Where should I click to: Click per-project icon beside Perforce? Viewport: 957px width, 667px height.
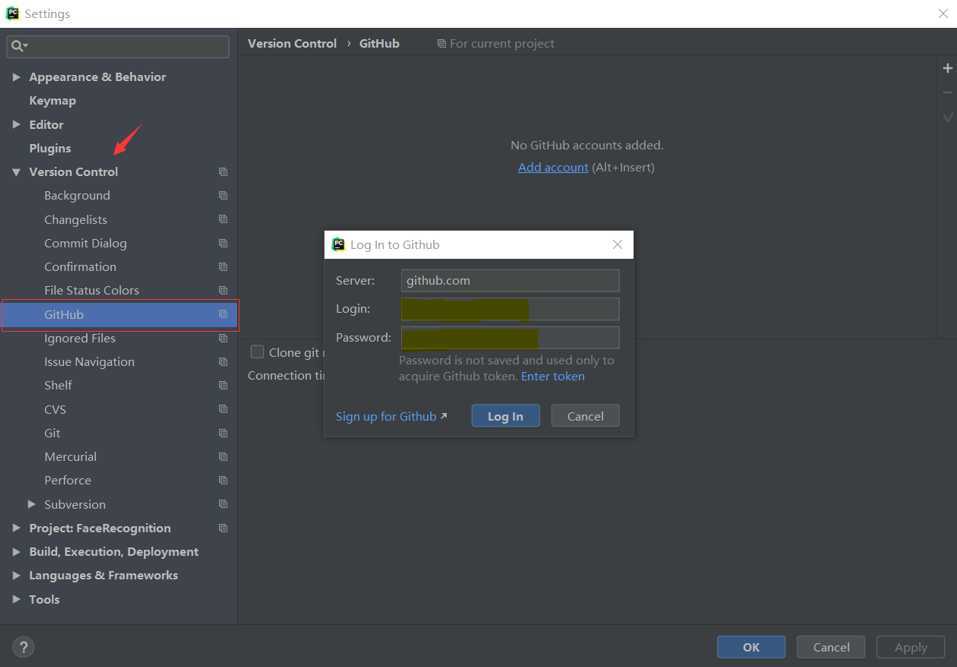pos(223,481)
